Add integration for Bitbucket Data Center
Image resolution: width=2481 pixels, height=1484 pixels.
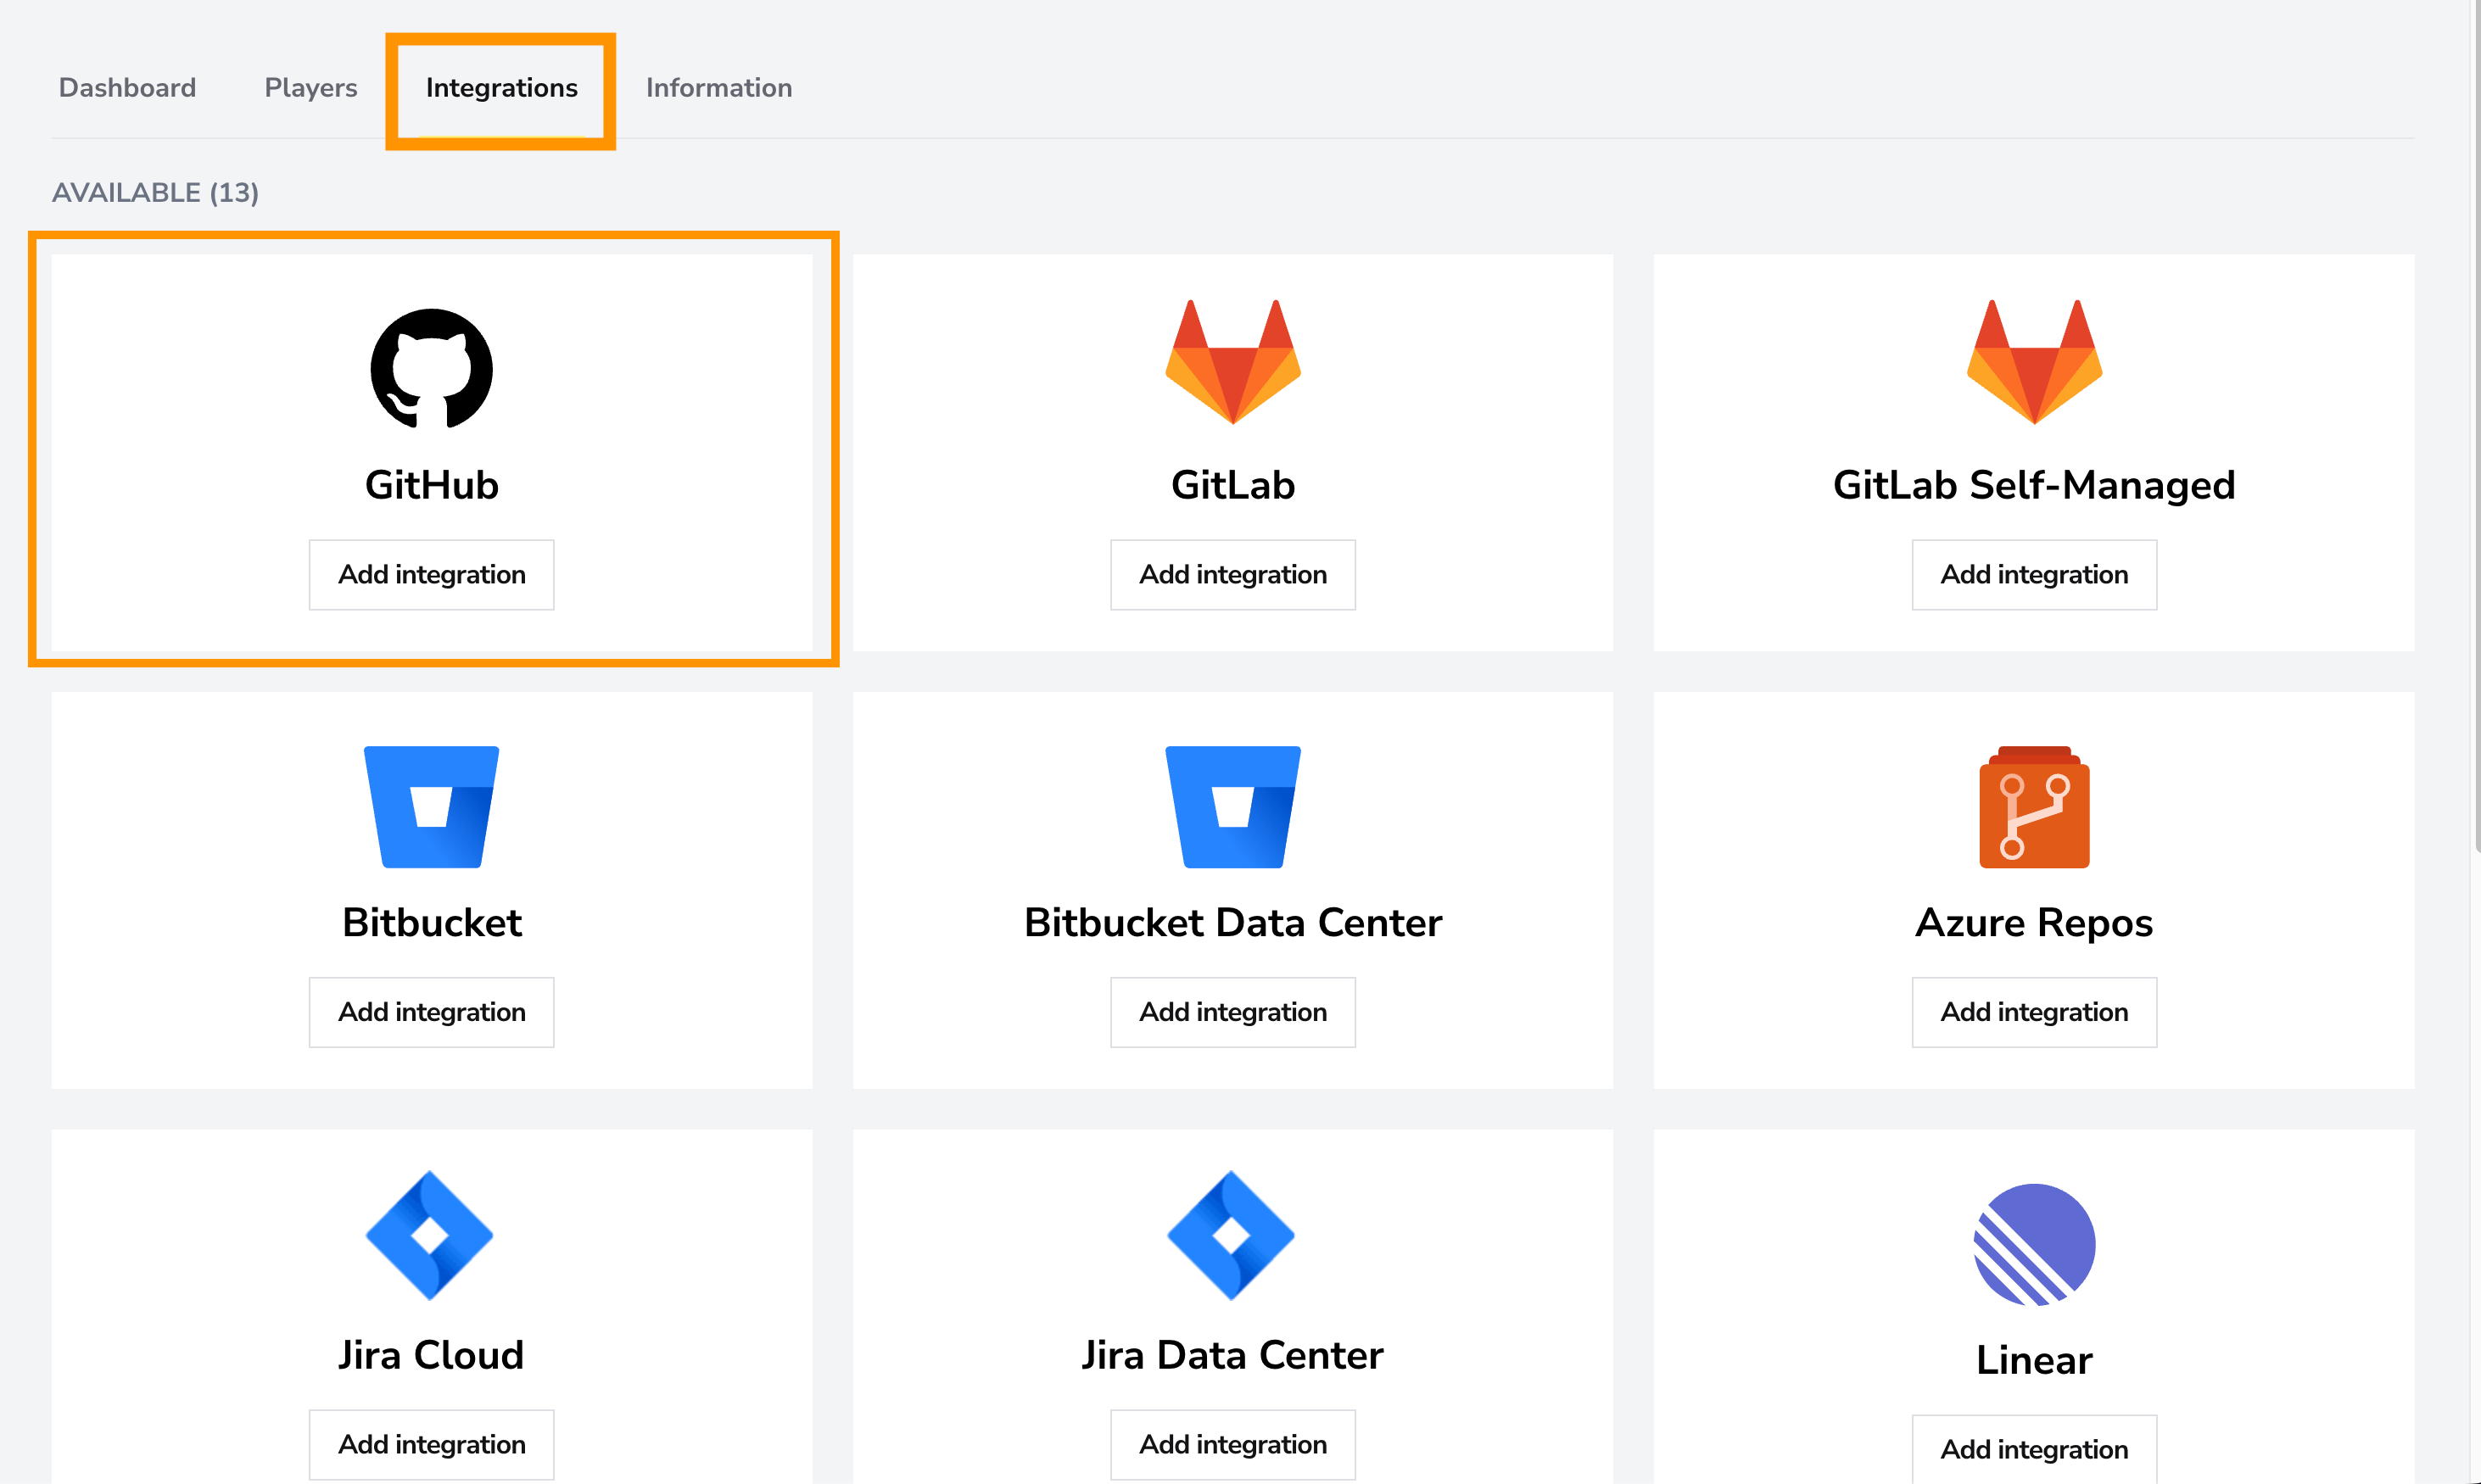point(1233,1012)
